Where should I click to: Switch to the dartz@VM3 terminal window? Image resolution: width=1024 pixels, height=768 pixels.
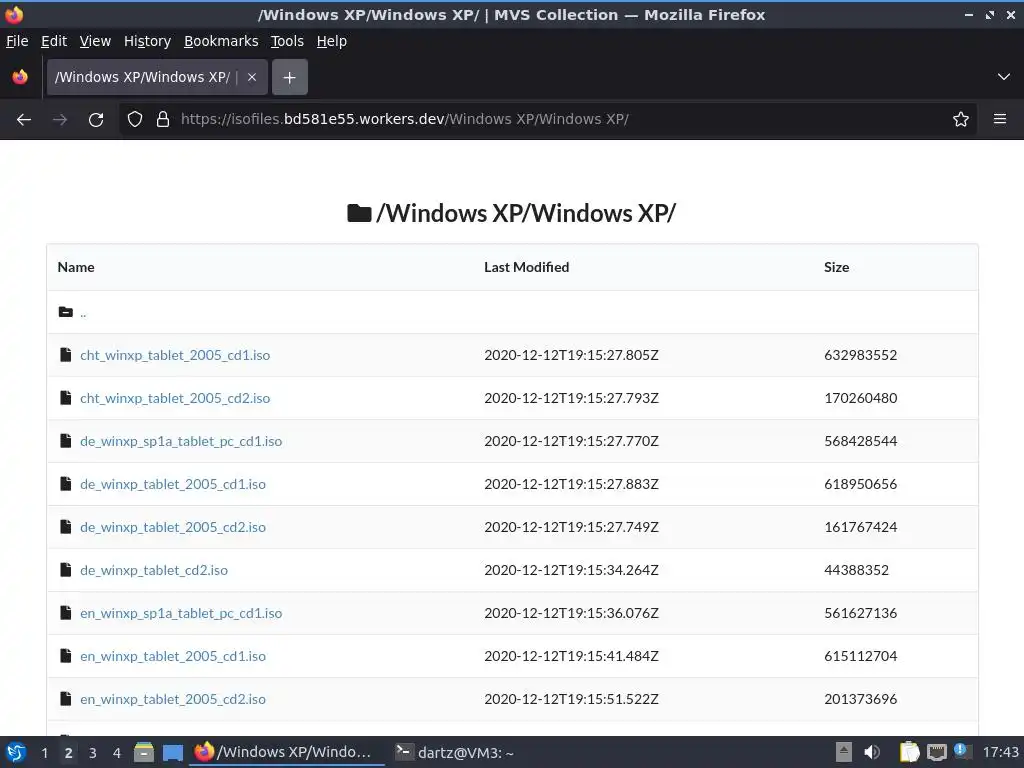(x=455, y=752)
